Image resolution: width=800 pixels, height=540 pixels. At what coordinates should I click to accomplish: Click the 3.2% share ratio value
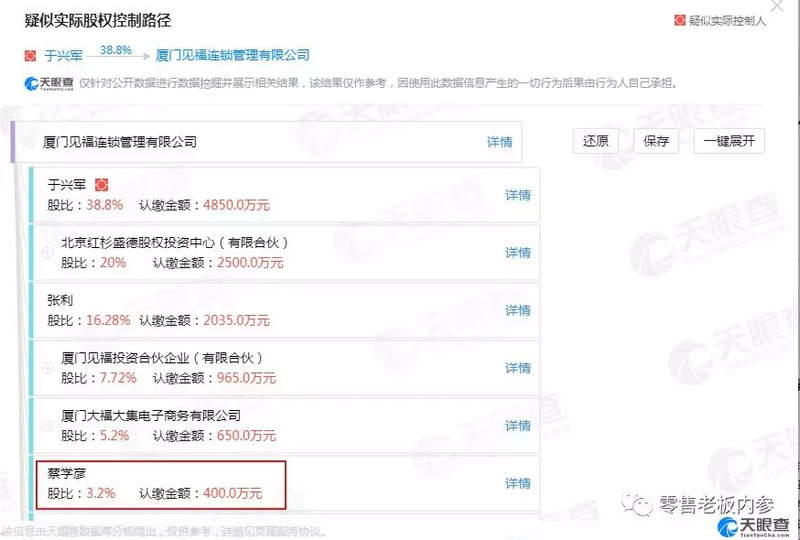pos(101,494)
